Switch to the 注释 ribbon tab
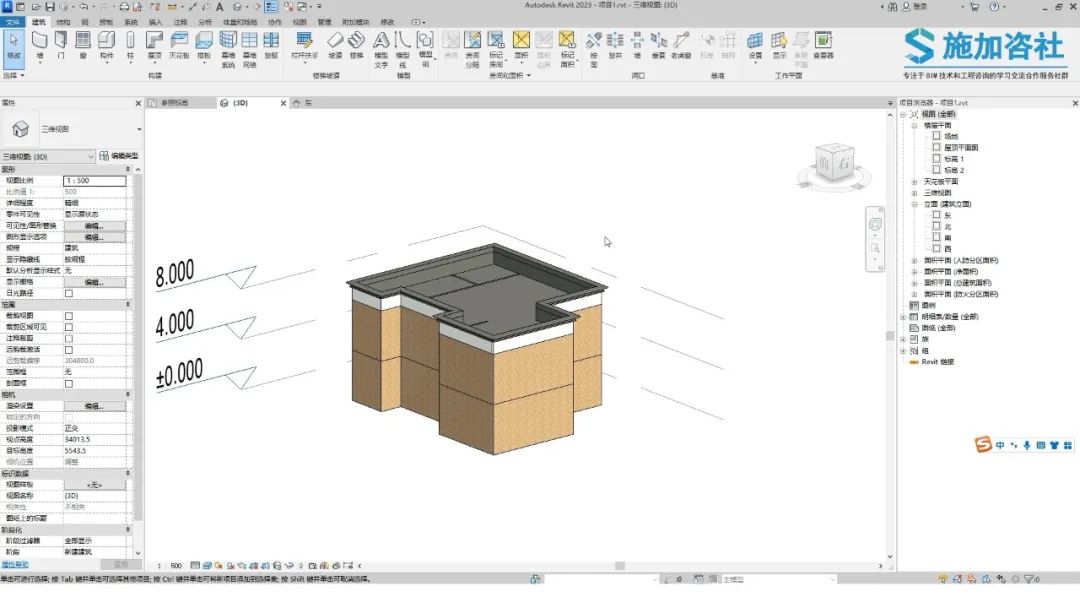 point(180,22)
